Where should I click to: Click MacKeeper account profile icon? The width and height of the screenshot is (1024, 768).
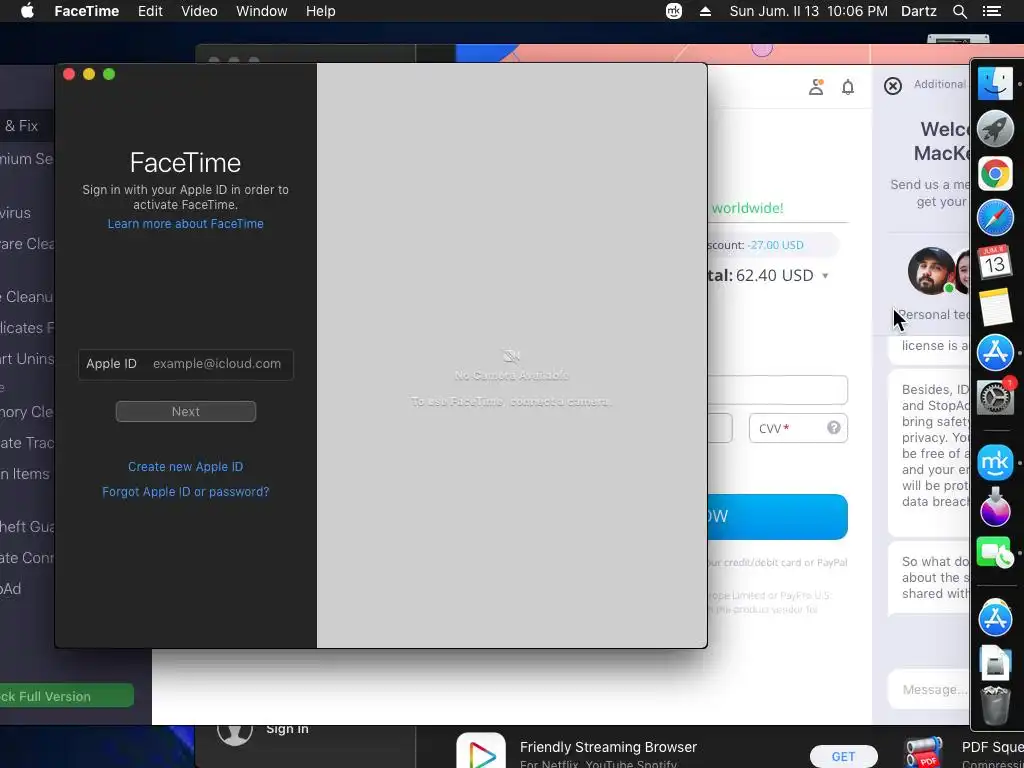click(816, 87)
